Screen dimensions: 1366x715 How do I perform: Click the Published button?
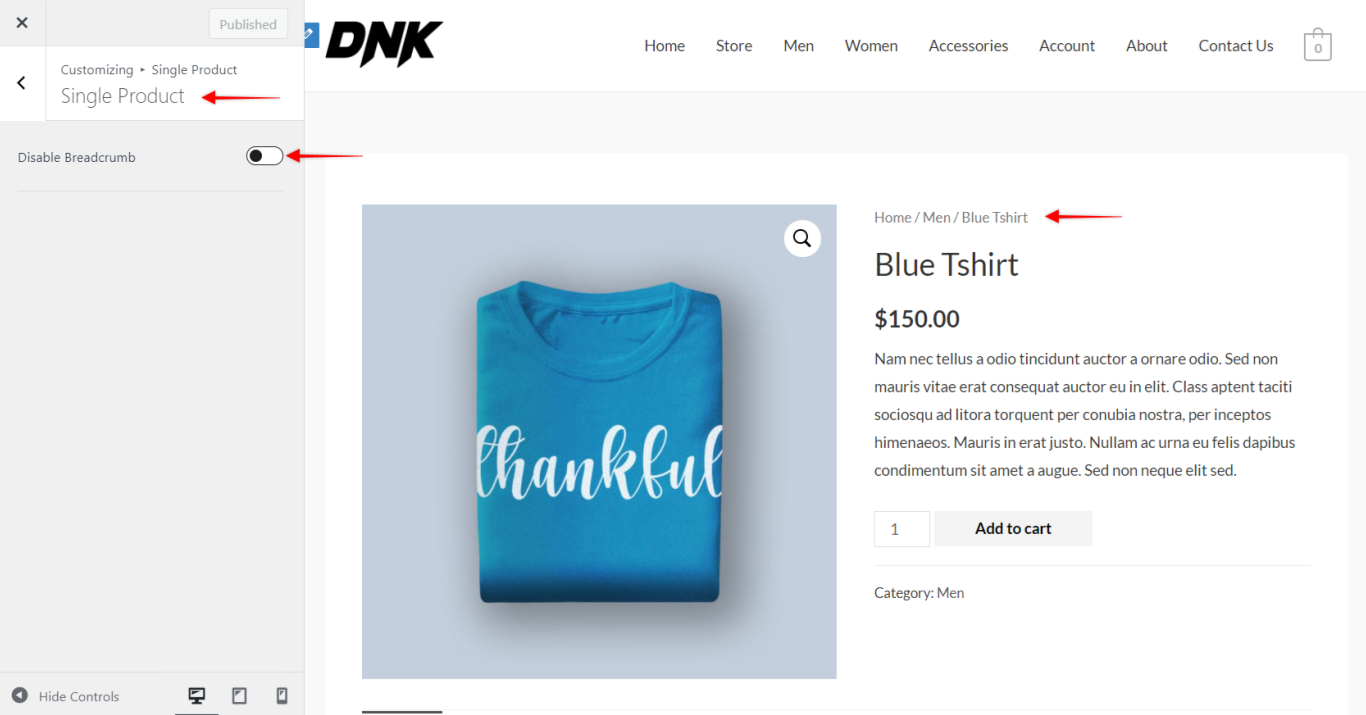[248, 24]
